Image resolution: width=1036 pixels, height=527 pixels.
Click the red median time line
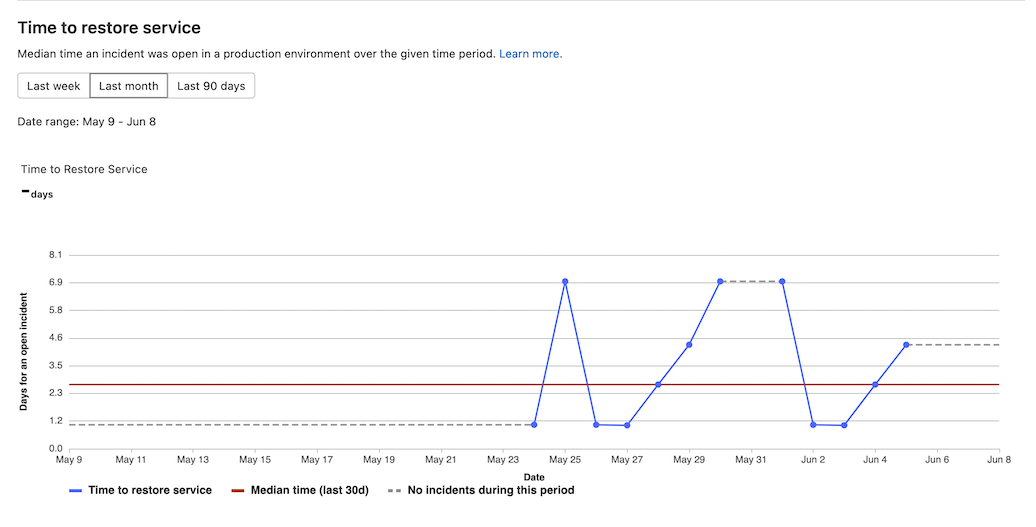[300, 384]
